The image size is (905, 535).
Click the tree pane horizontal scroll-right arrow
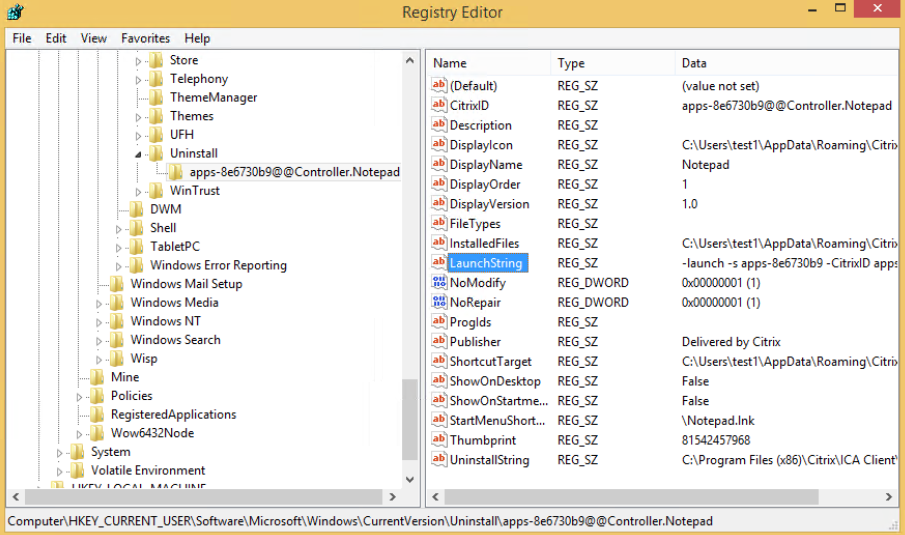coord(392,497)
